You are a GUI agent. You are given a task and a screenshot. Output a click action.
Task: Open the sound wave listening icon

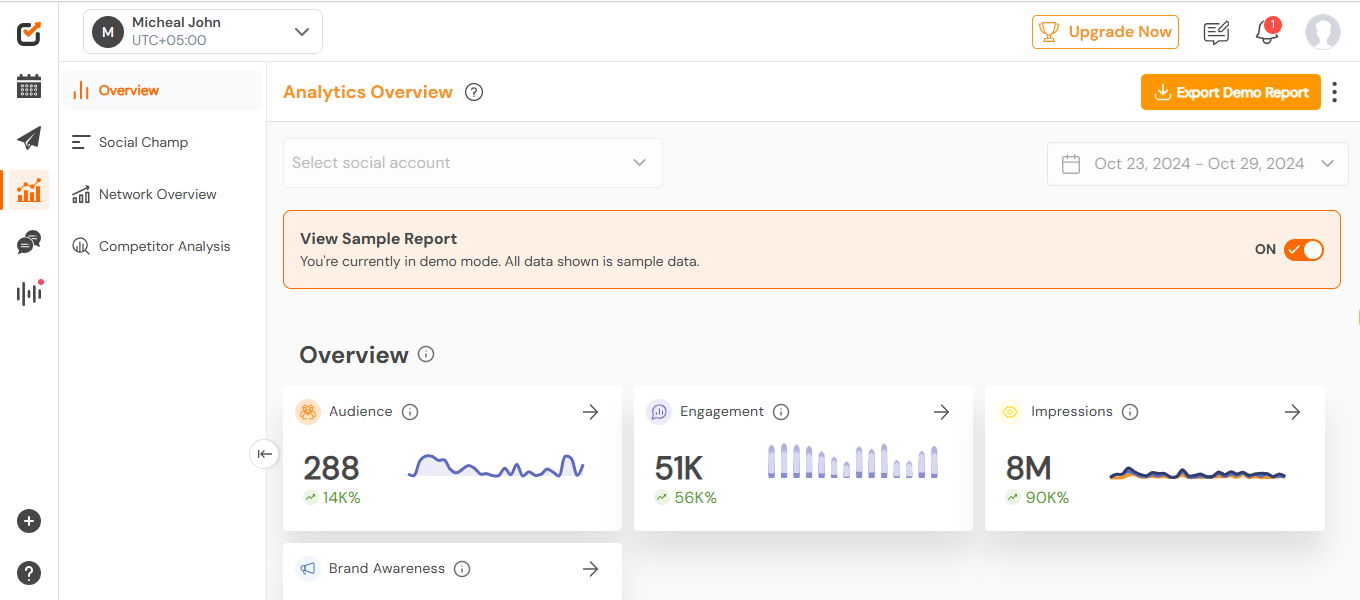tap(29, 293)
